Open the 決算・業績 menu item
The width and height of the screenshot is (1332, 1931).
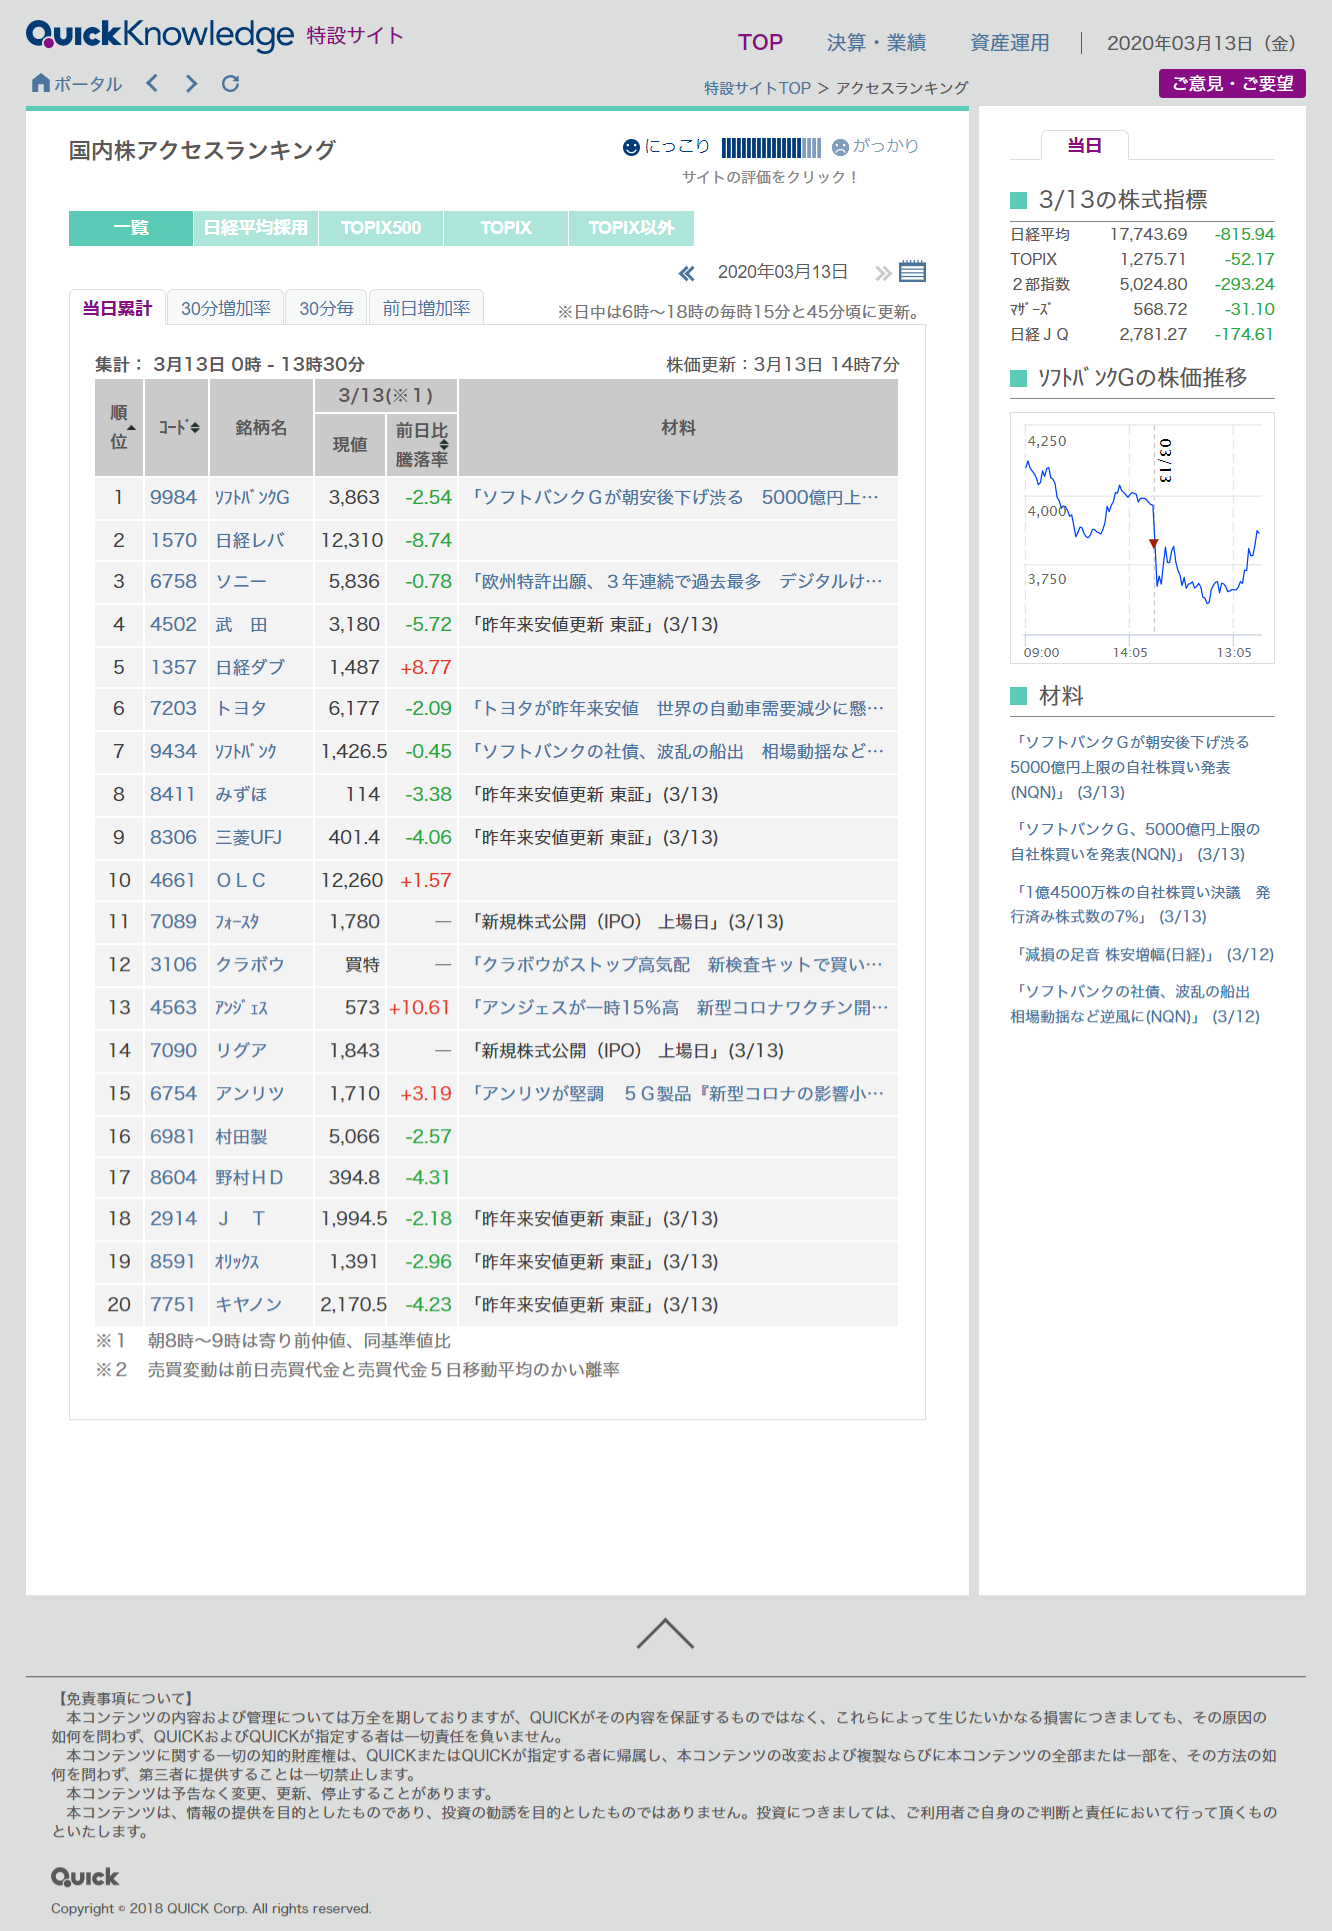tap(876, 42)
